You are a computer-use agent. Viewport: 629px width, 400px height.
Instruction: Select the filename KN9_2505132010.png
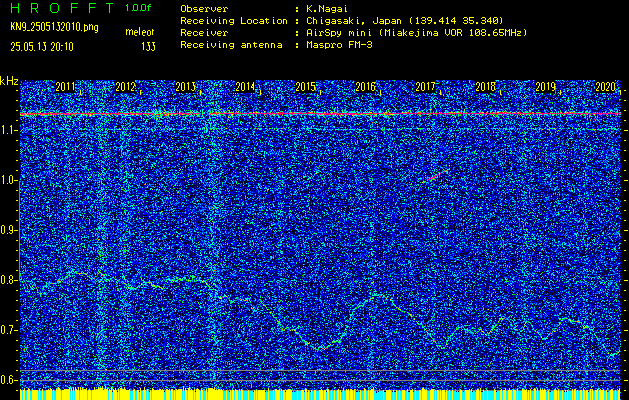pos(54,27)
